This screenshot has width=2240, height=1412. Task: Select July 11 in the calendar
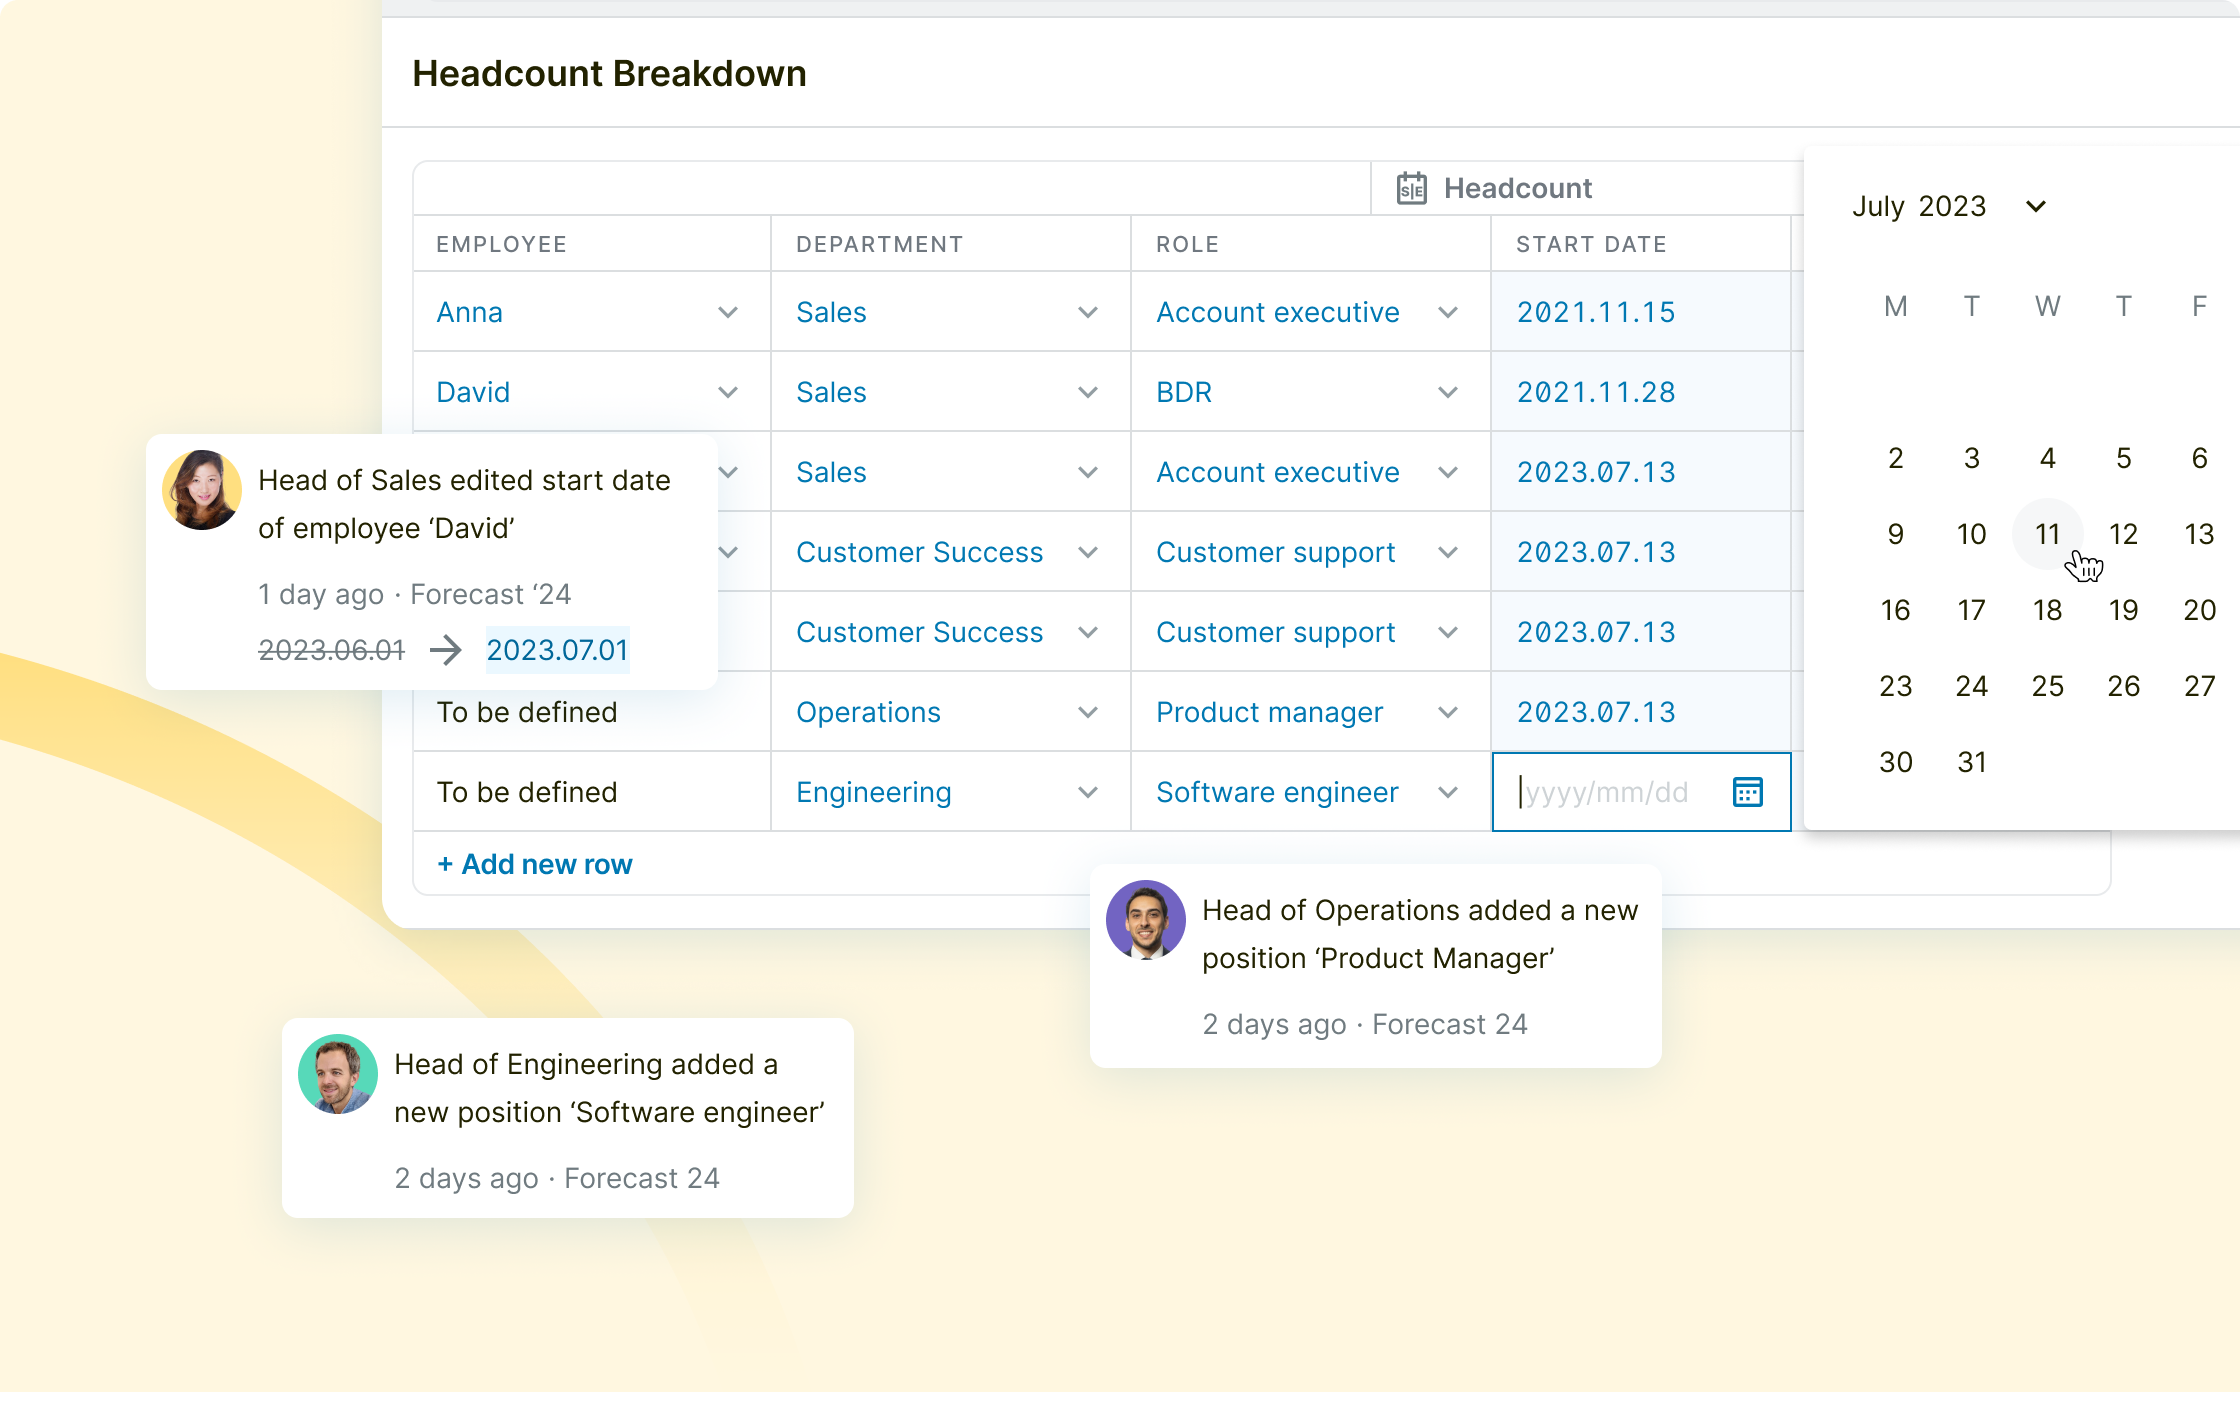[2047, 534]
